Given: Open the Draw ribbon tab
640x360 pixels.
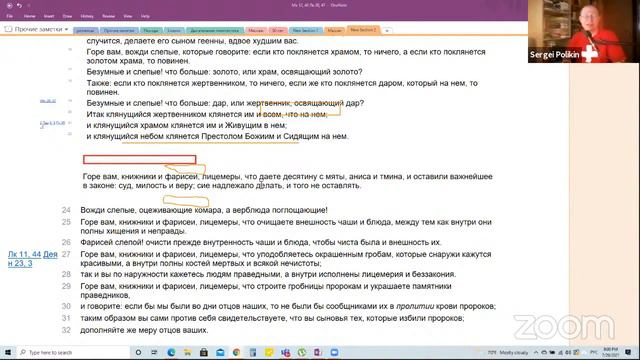Looking at the screenshot, I should [67, 16].
